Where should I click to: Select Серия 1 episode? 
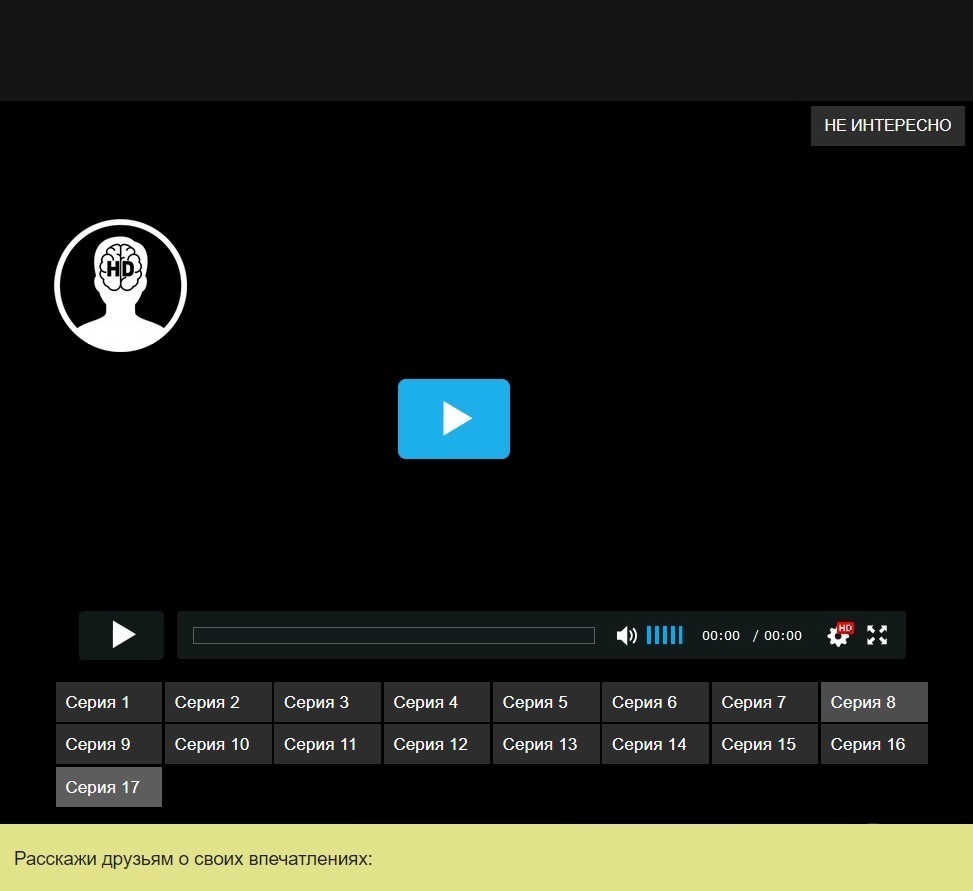[x=108, y=702]
